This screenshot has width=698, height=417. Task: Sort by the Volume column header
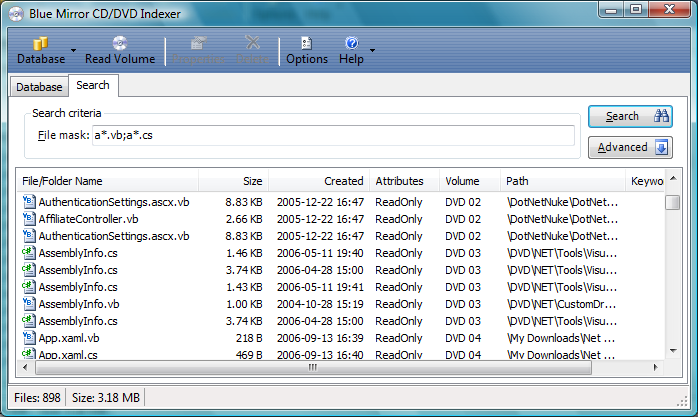(x=470, y=181)
